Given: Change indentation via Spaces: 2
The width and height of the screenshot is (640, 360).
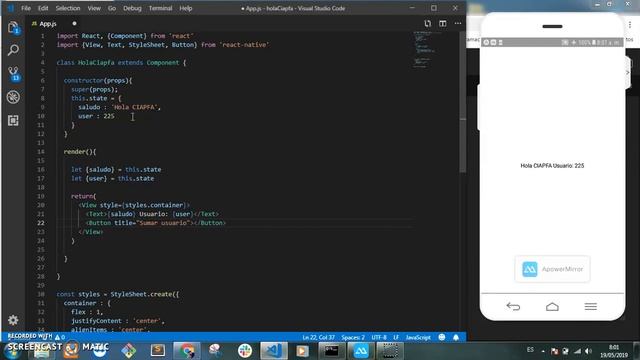Looking at the screenshot, I should (x=353, y=337).
